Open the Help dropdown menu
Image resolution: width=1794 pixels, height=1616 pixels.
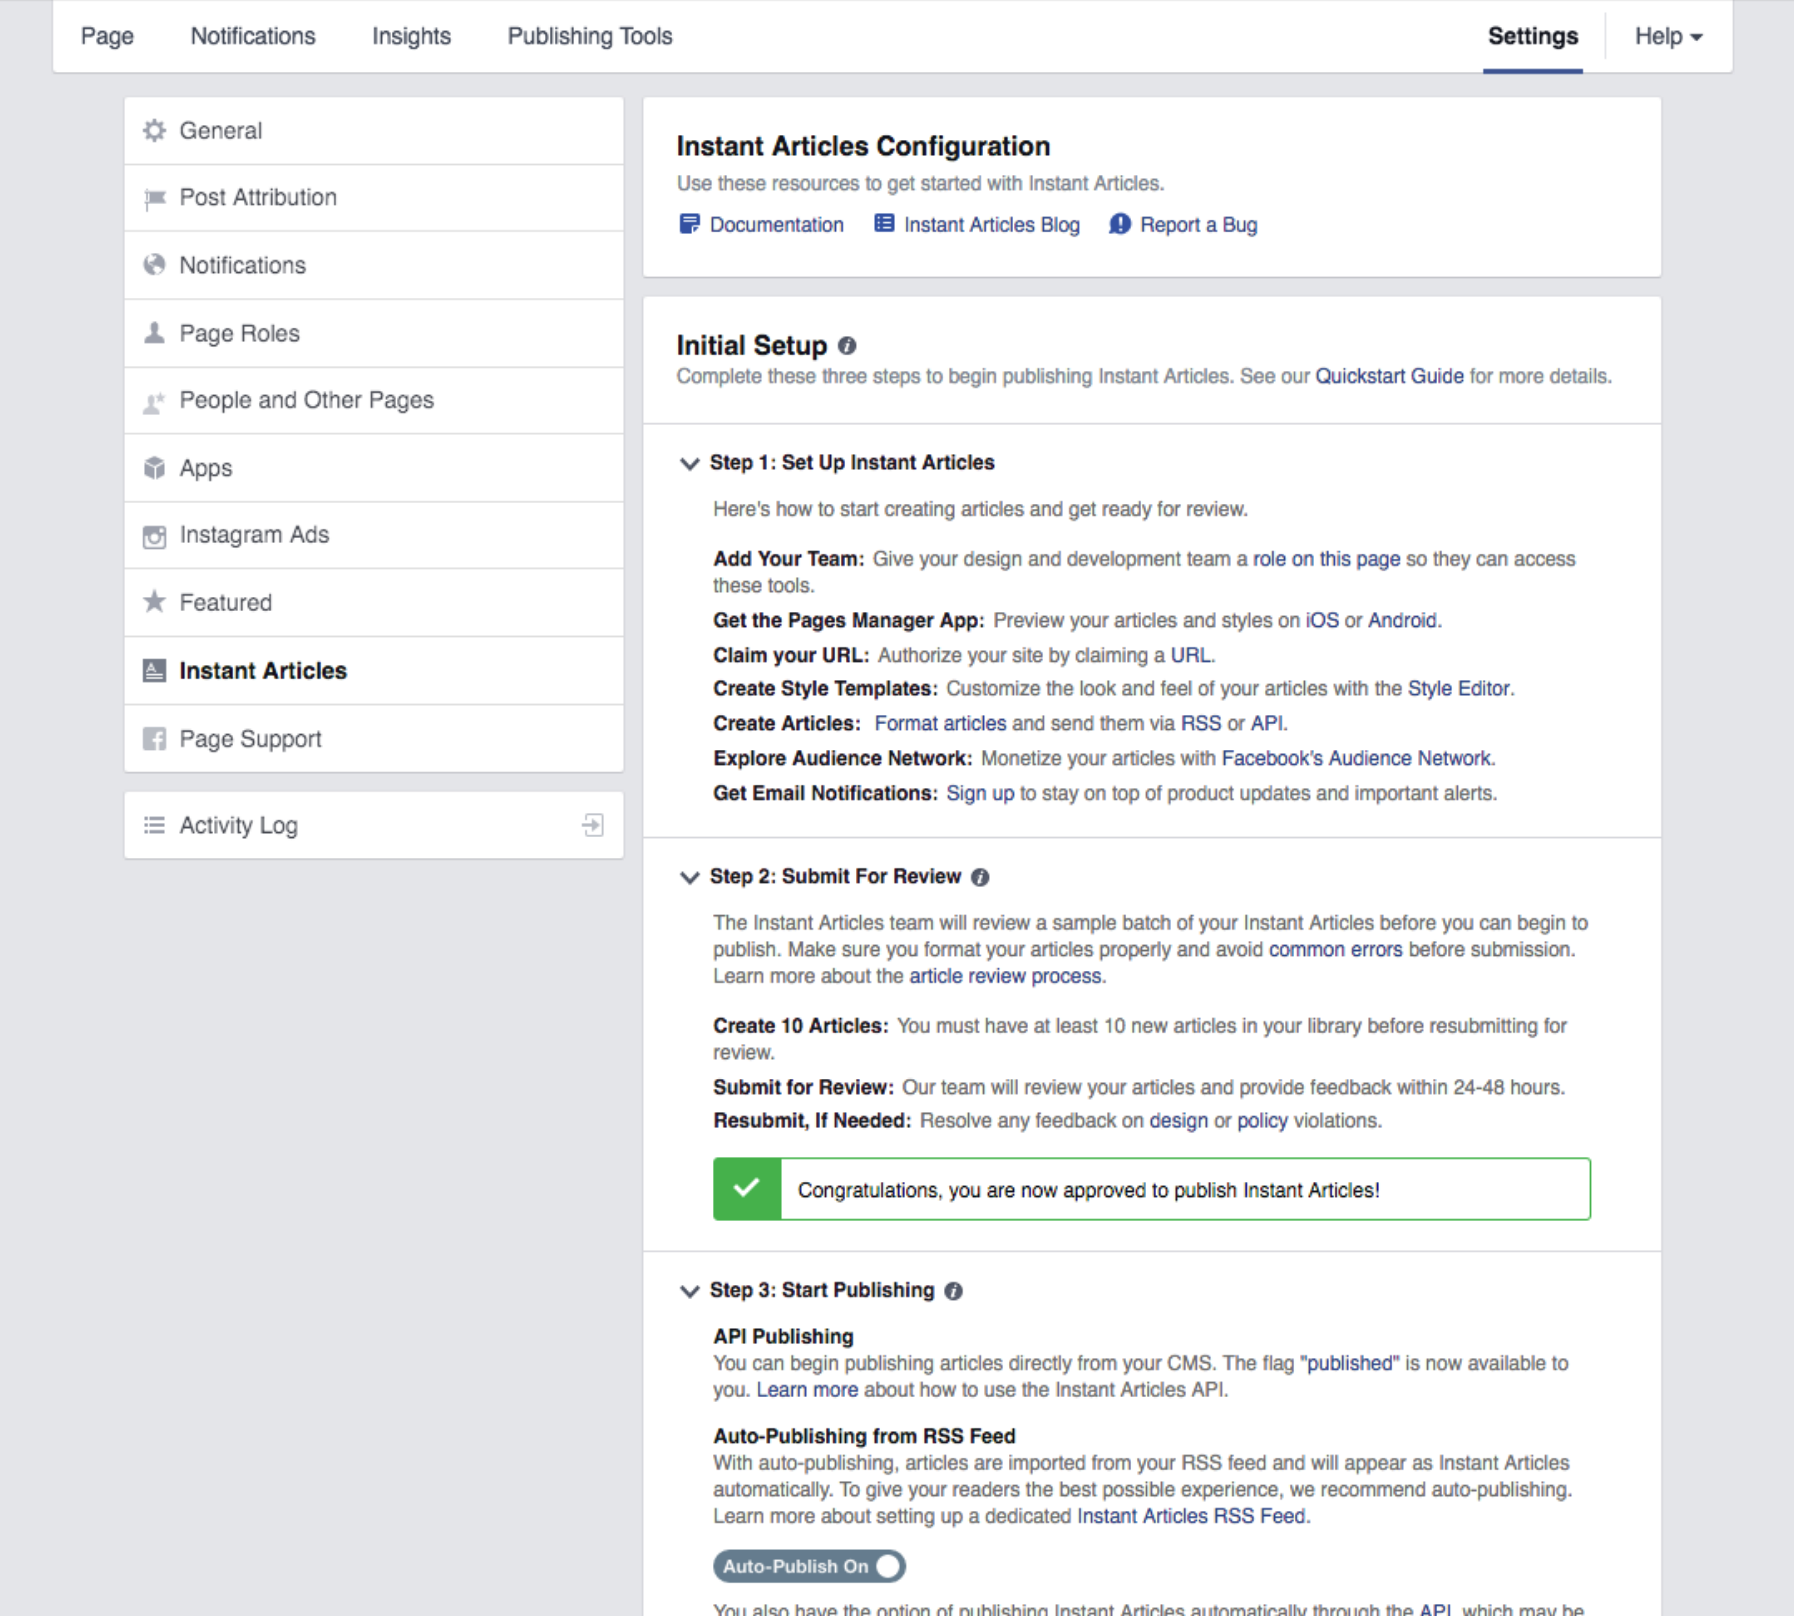coord(1667,37)
